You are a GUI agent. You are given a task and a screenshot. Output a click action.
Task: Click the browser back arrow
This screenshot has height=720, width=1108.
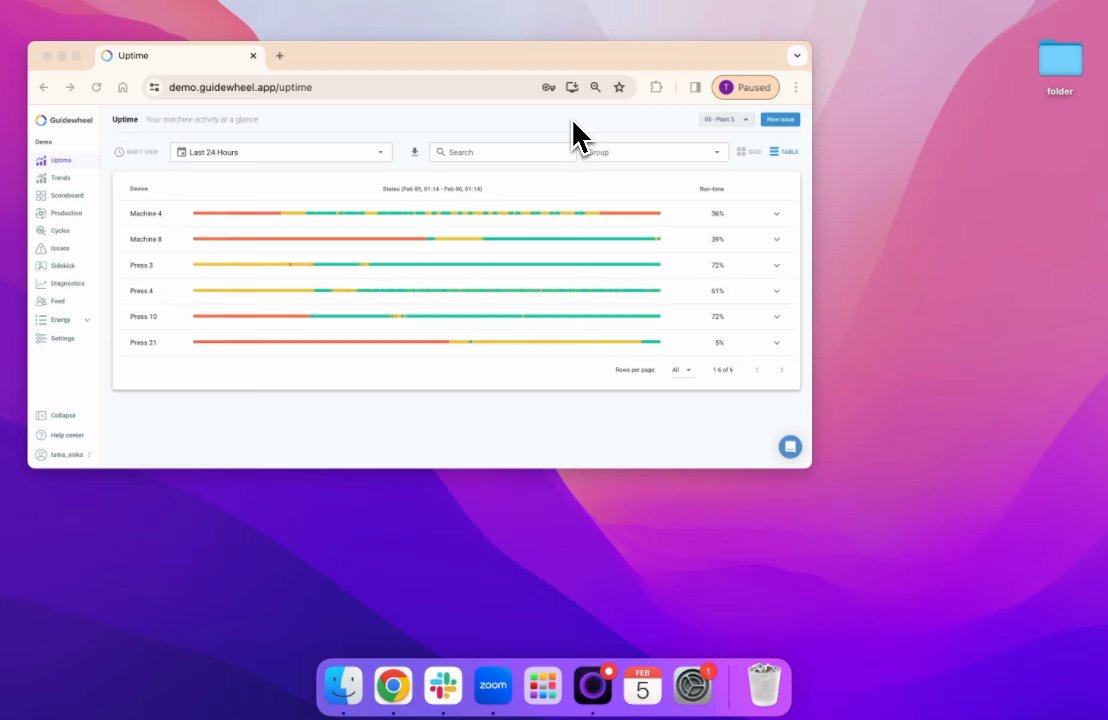(44, 87)
